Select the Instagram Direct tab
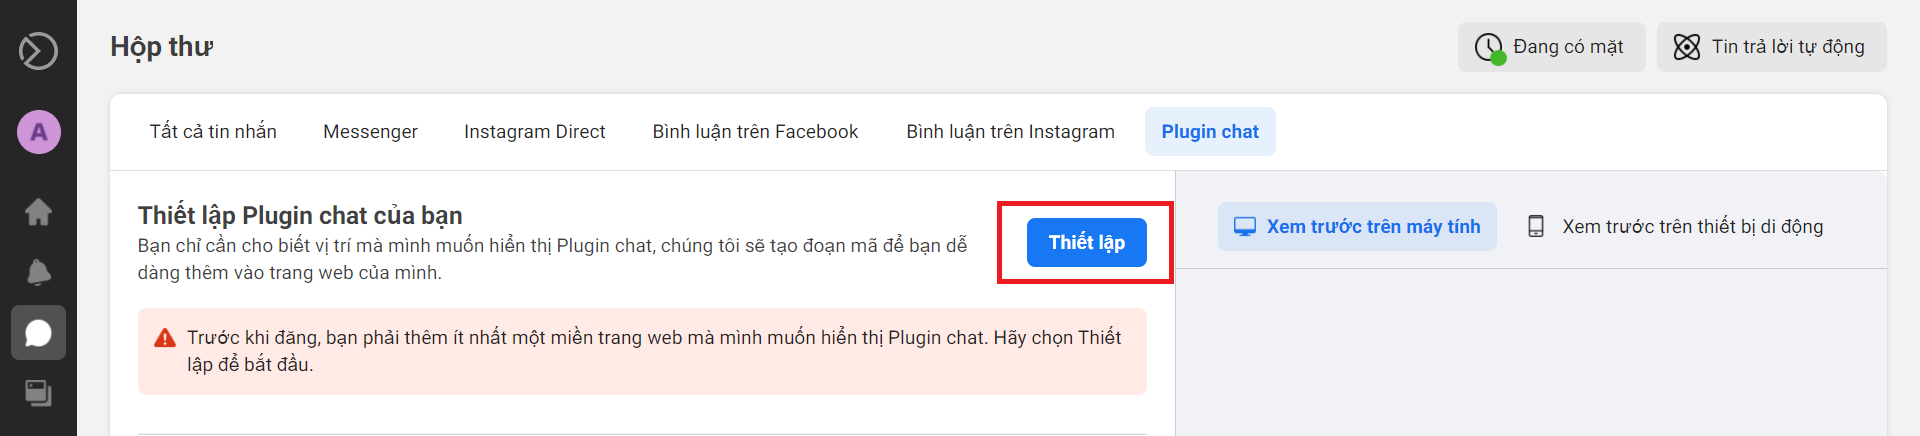This screenshot has height=436, width=1920. [x=535, y=132]
